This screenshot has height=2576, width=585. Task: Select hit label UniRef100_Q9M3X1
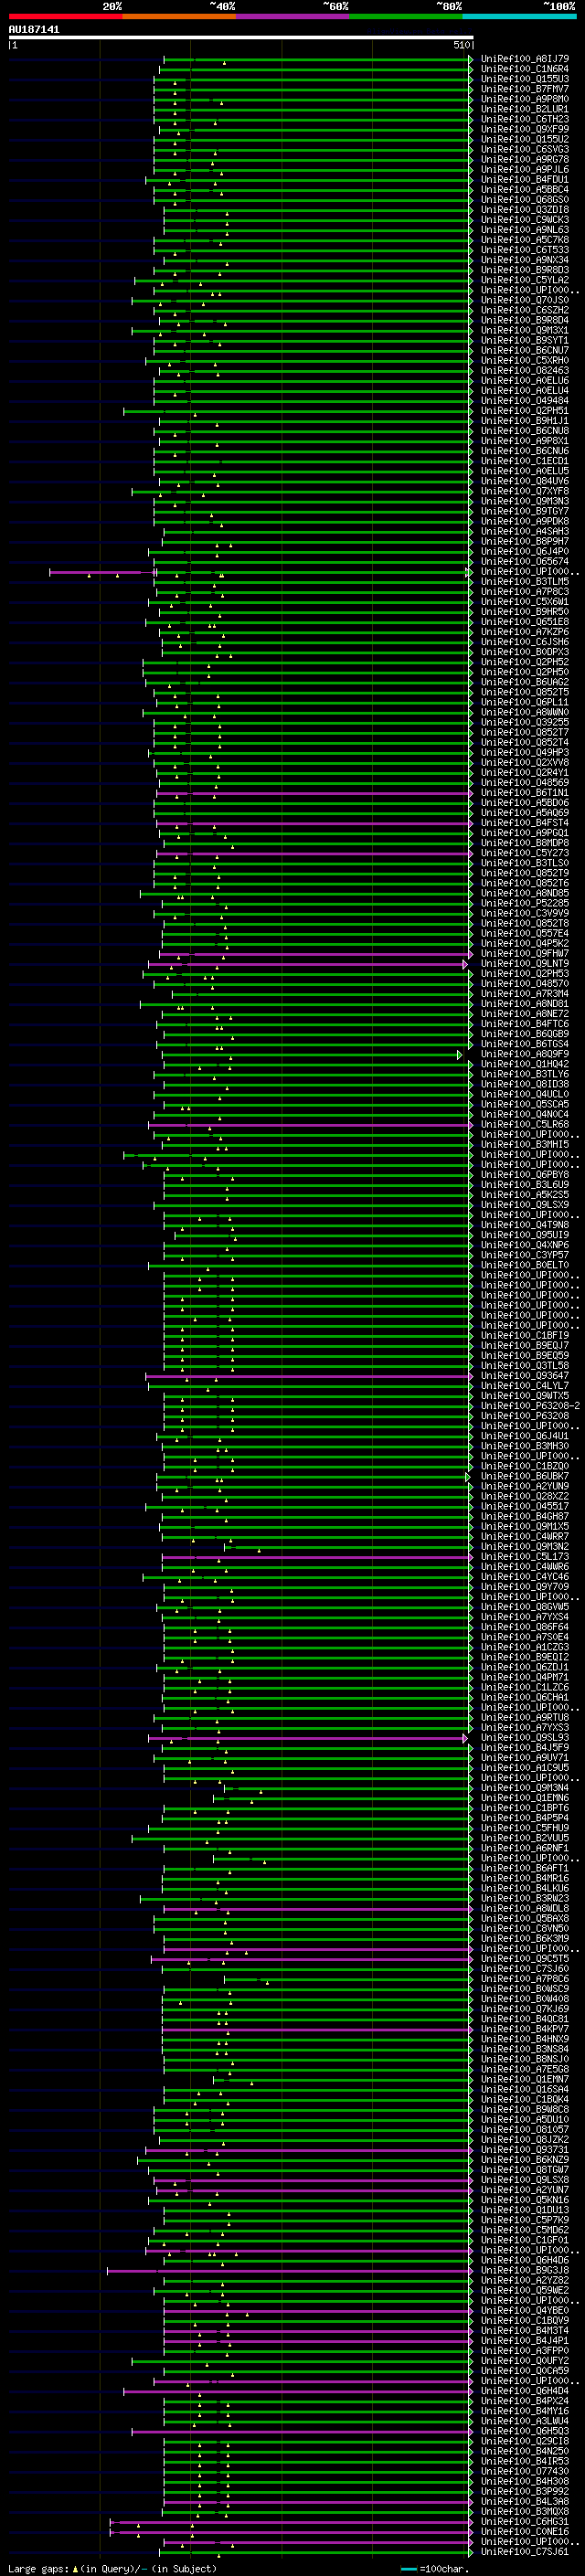pyautogui.click(x=524, y=330)
